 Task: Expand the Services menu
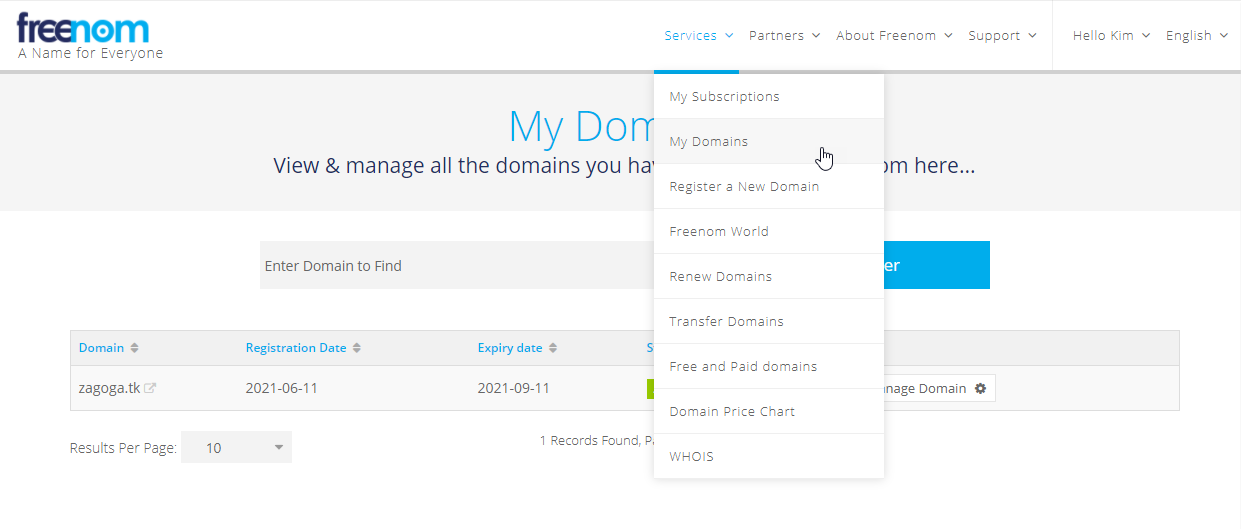698,35
